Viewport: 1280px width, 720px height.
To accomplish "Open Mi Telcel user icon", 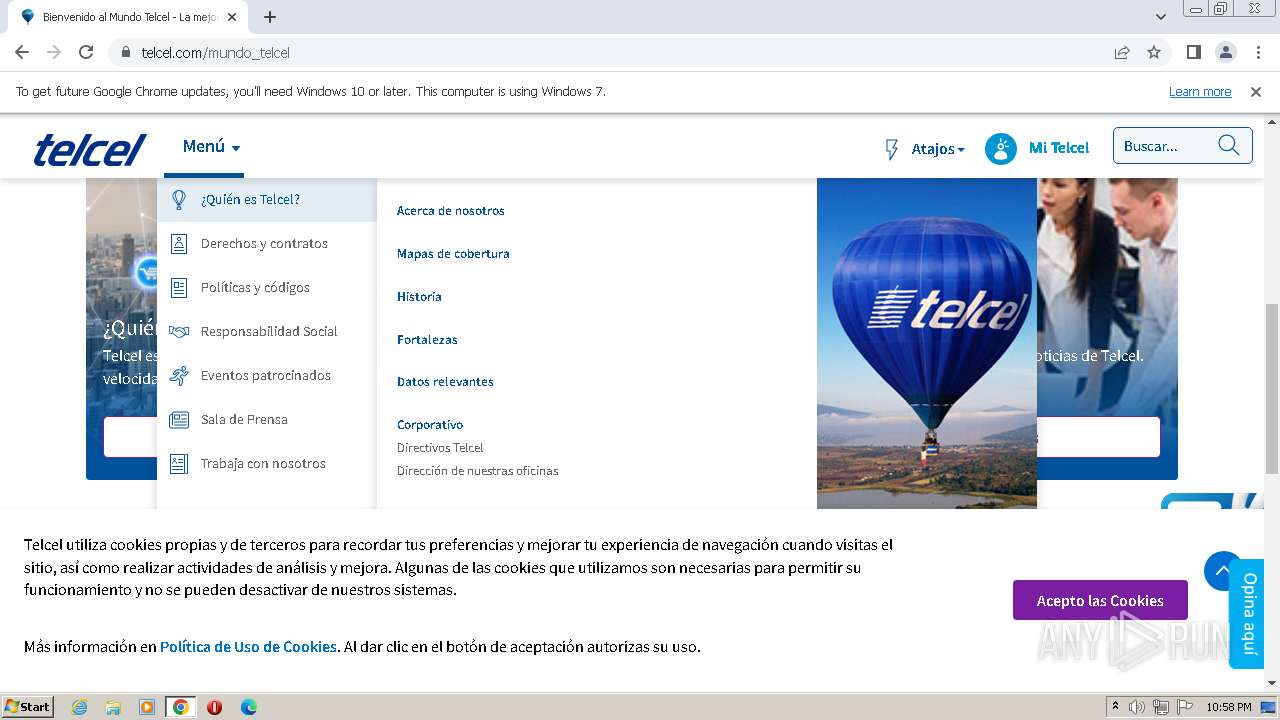I will 1000,148.
